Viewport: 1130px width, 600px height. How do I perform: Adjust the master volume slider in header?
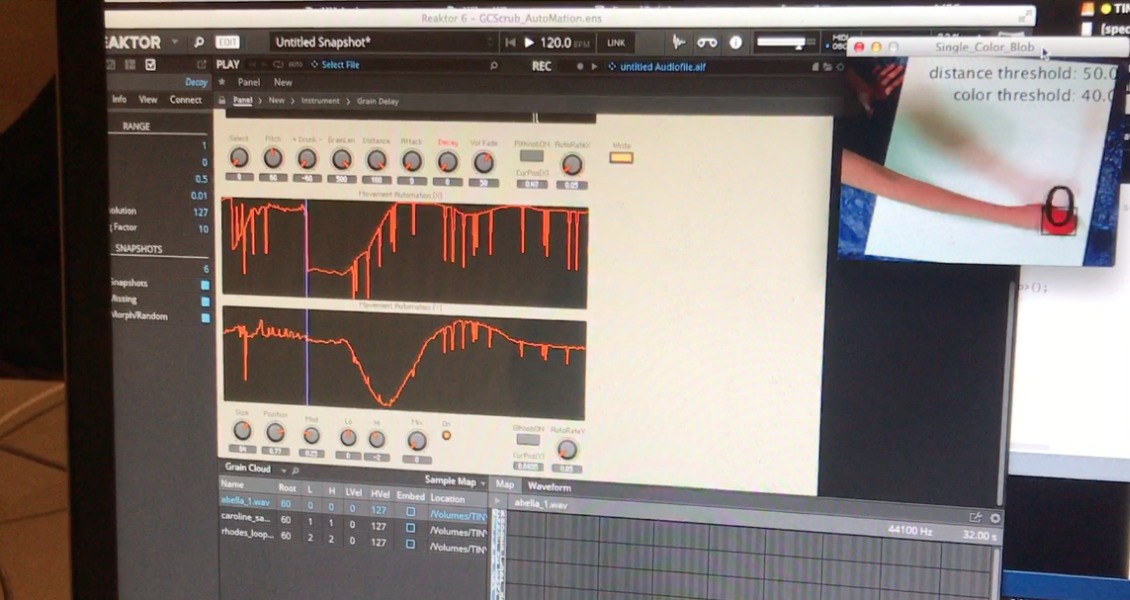786,43
